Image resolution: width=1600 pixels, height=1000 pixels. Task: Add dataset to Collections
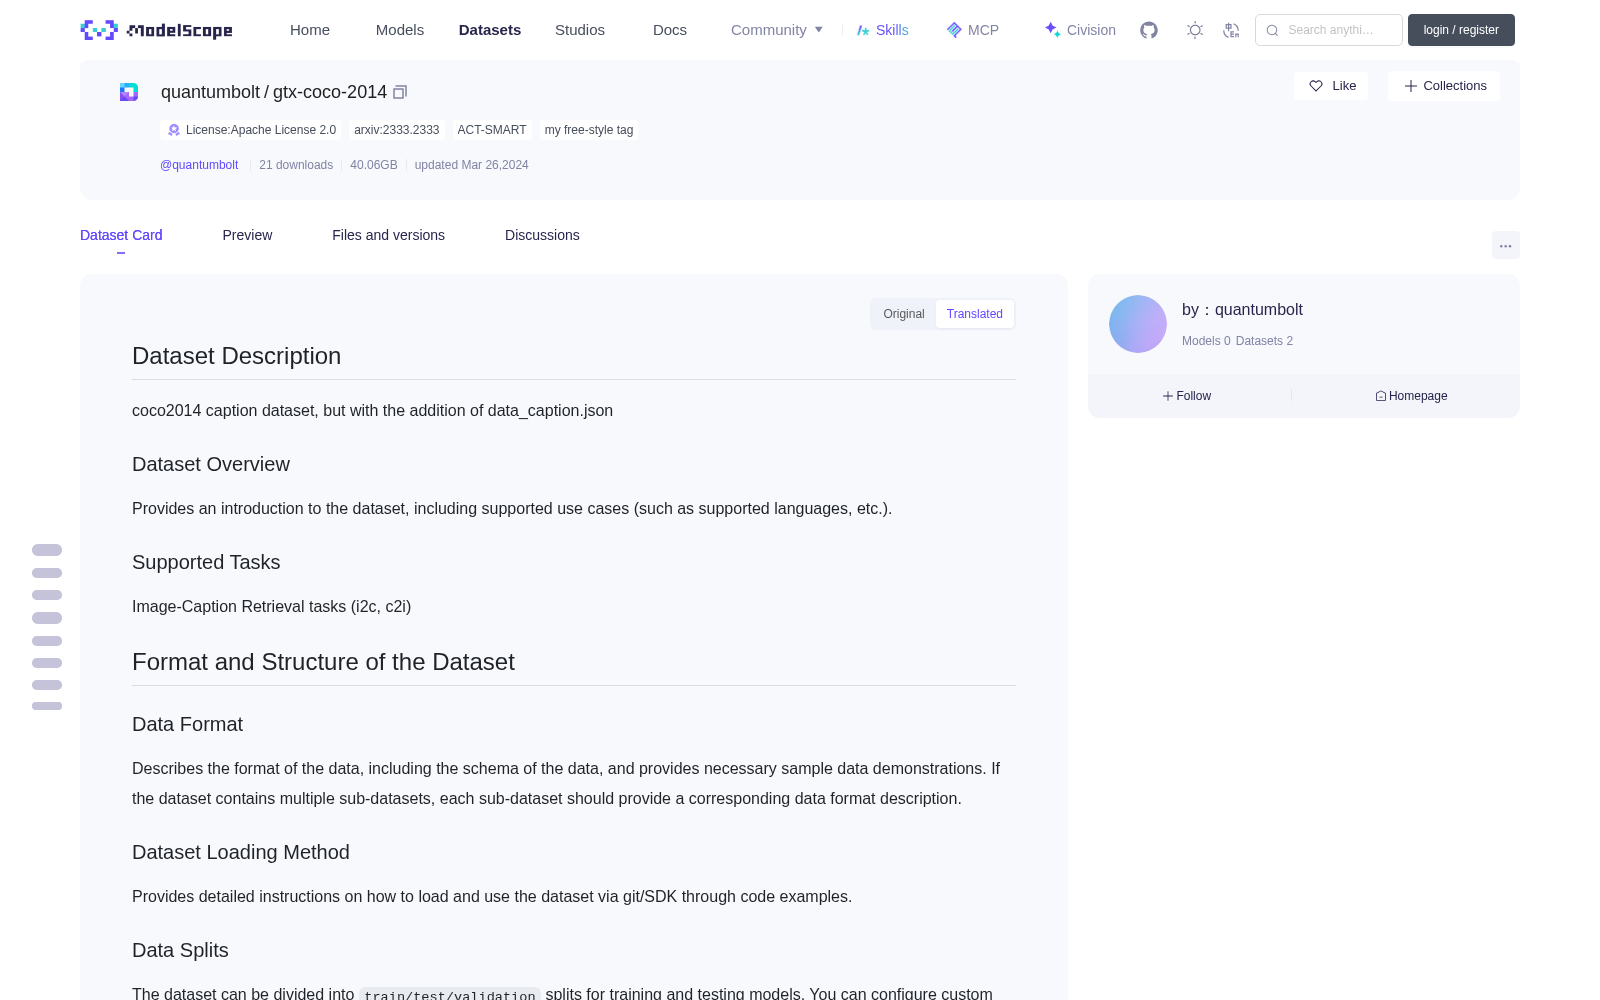click(1444, 86)
